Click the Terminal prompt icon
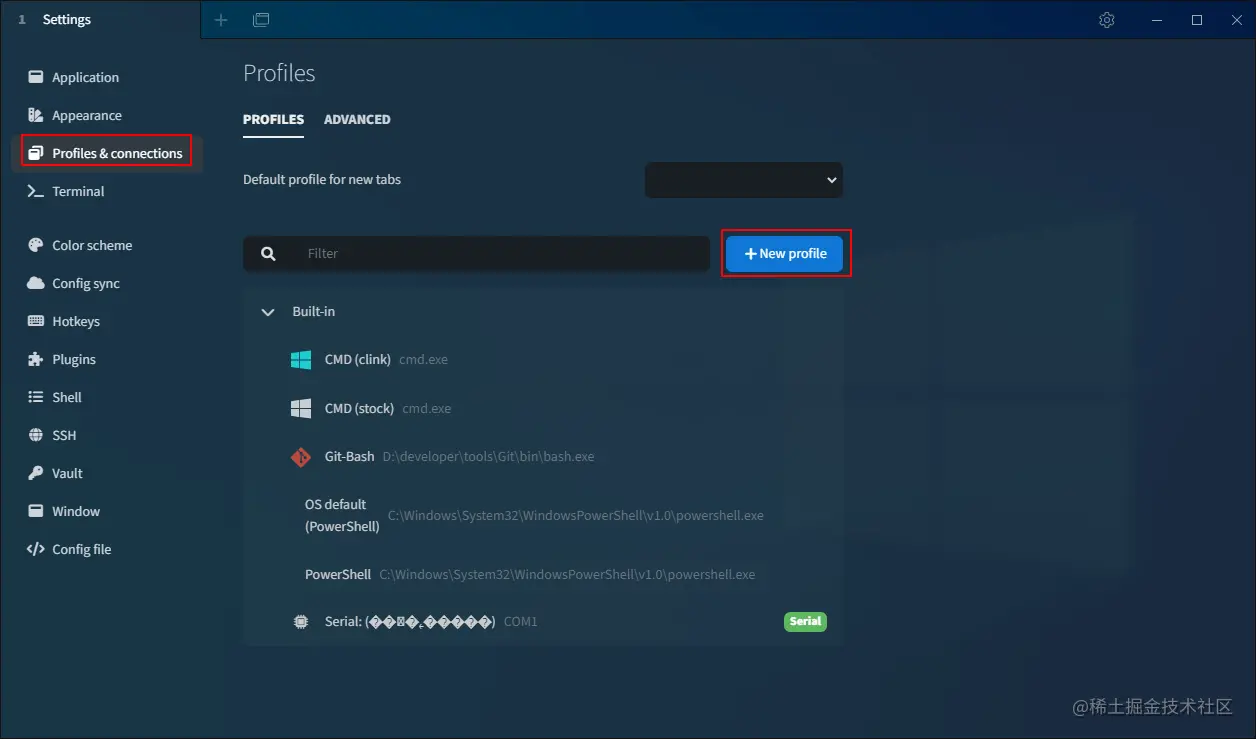Screen dimensions: 1256x739 pyautogui.click(x=35, y=191)
